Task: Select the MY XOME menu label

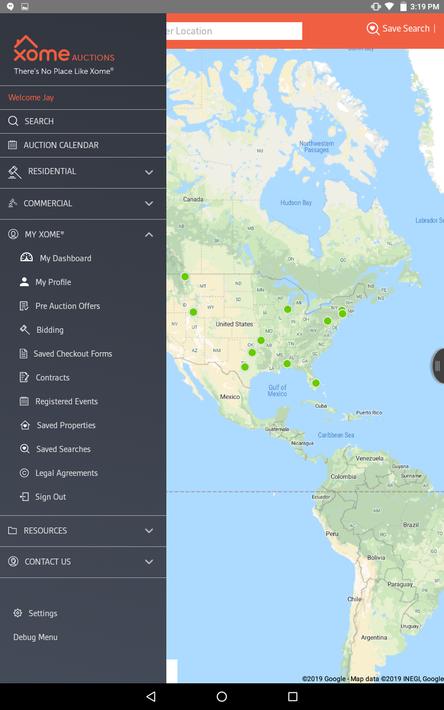Action: (44, 234)
